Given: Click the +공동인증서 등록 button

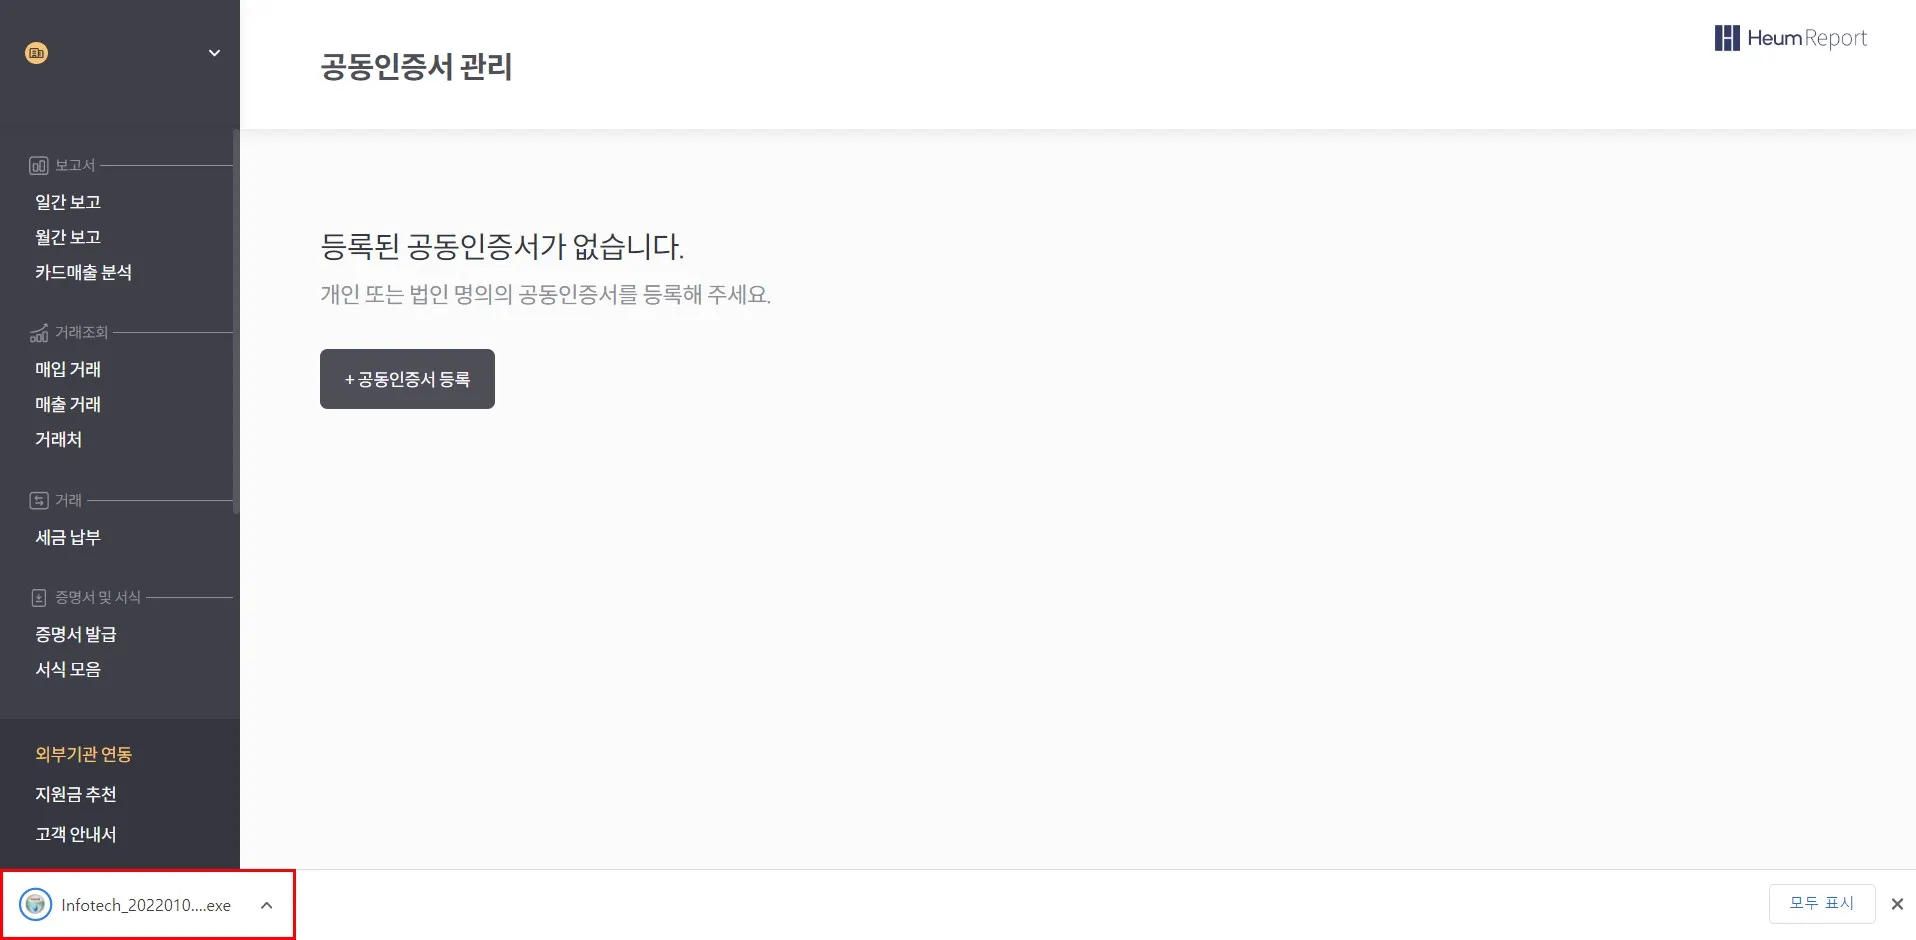Looking at the screenshot, I should [407, 379].
